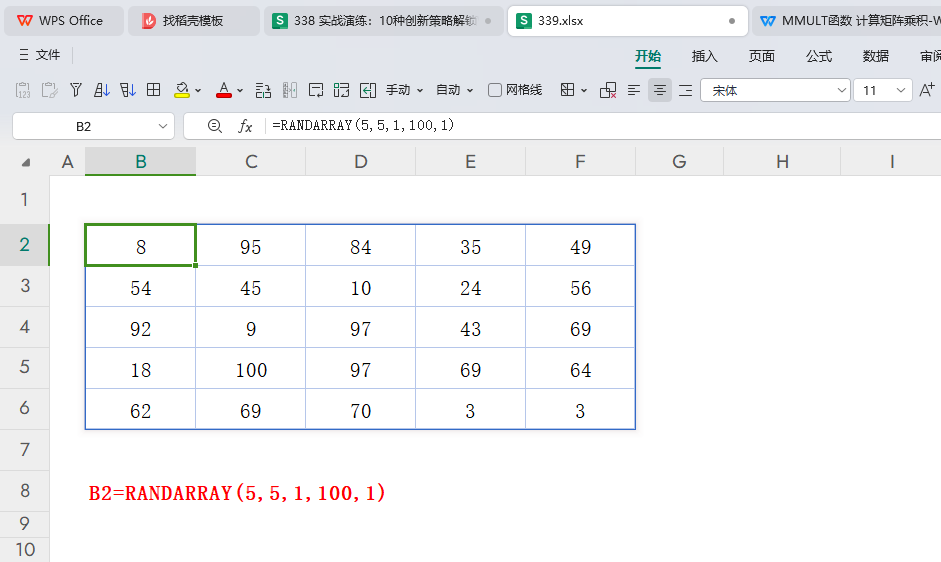Select cell D3 containing 10
Screen dimensions: 941x562
(x=361, y=286)
